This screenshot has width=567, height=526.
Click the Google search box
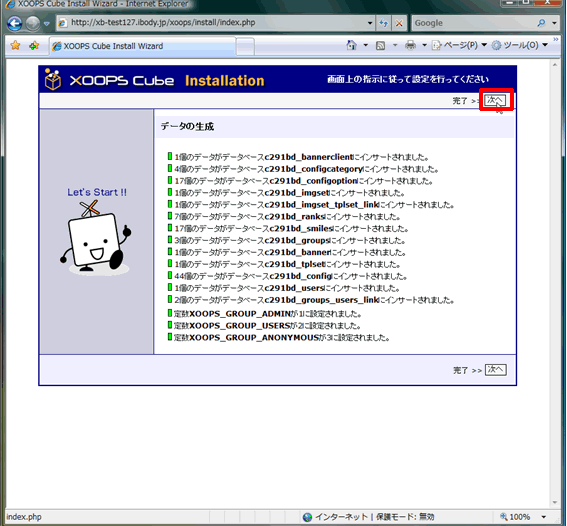click(x=473, y=23)
